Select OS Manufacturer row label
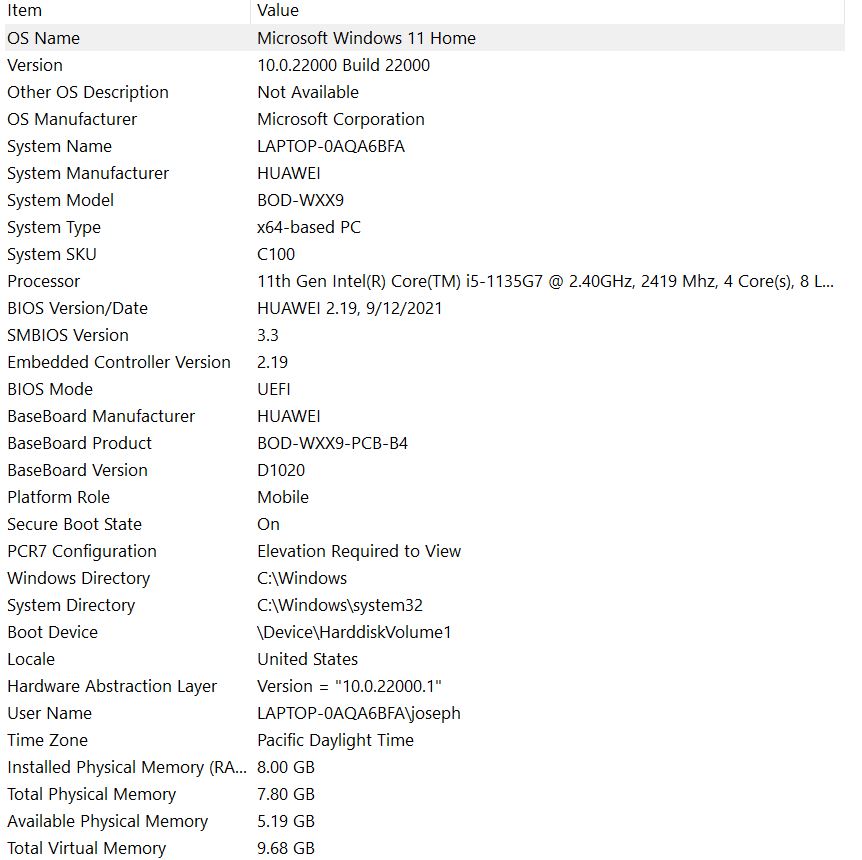 (72, 119)
